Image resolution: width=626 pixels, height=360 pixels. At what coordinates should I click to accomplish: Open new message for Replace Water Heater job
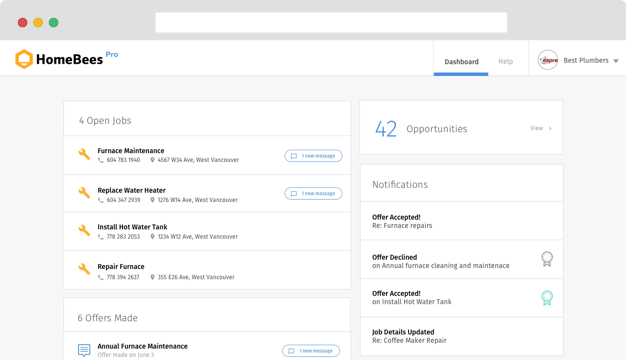click(313, 194)
